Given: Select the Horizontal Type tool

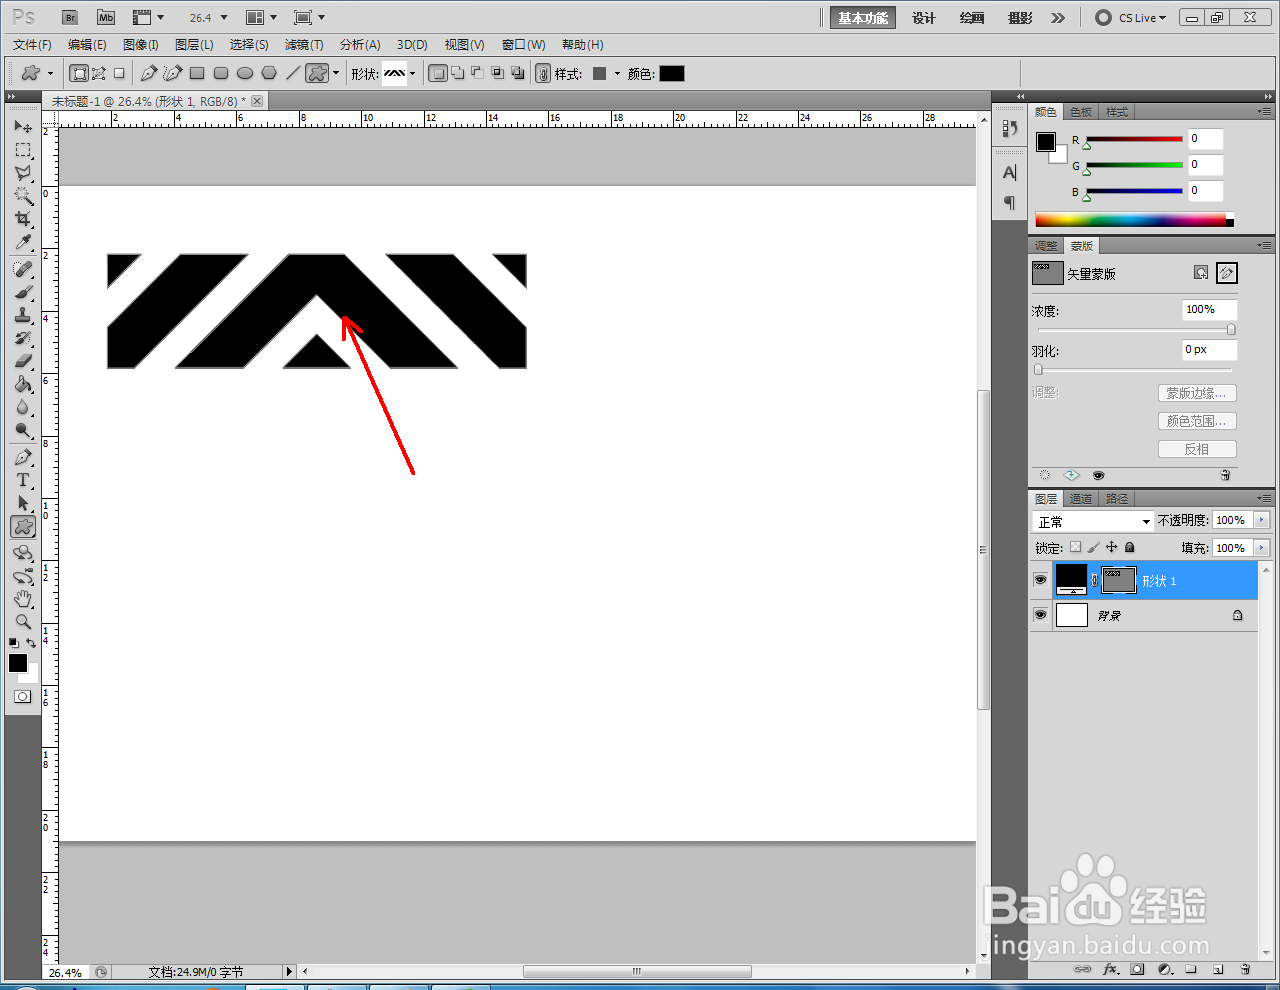Looking at the screenshot, I should (x=23, y=480).
